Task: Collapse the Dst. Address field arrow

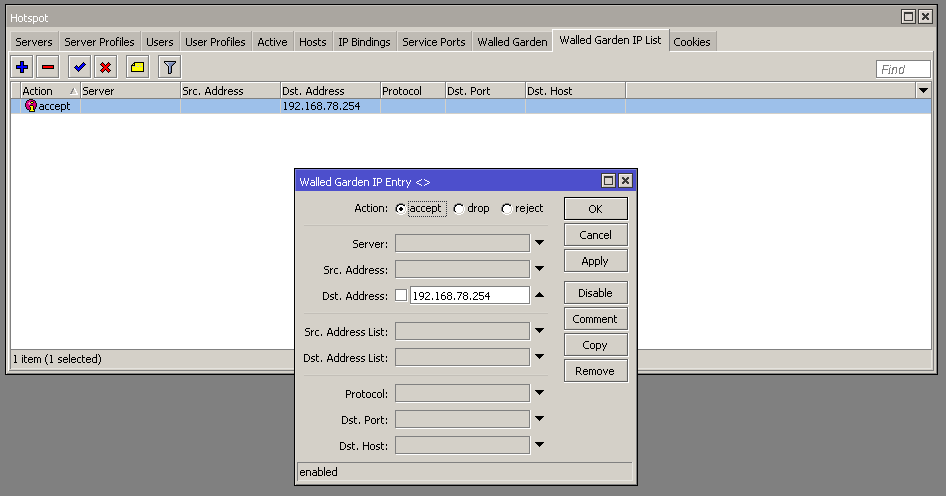Action: [539, 296]
